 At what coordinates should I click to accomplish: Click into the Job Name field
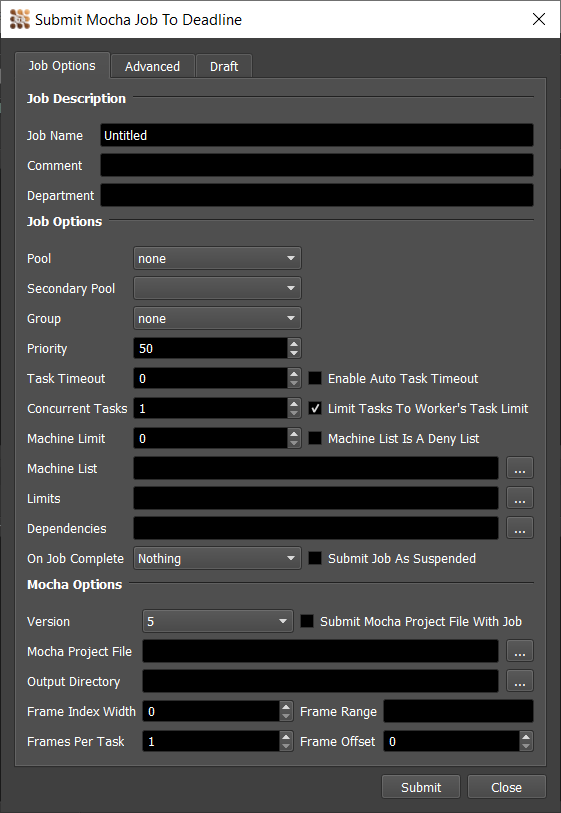tap(317, 135)
